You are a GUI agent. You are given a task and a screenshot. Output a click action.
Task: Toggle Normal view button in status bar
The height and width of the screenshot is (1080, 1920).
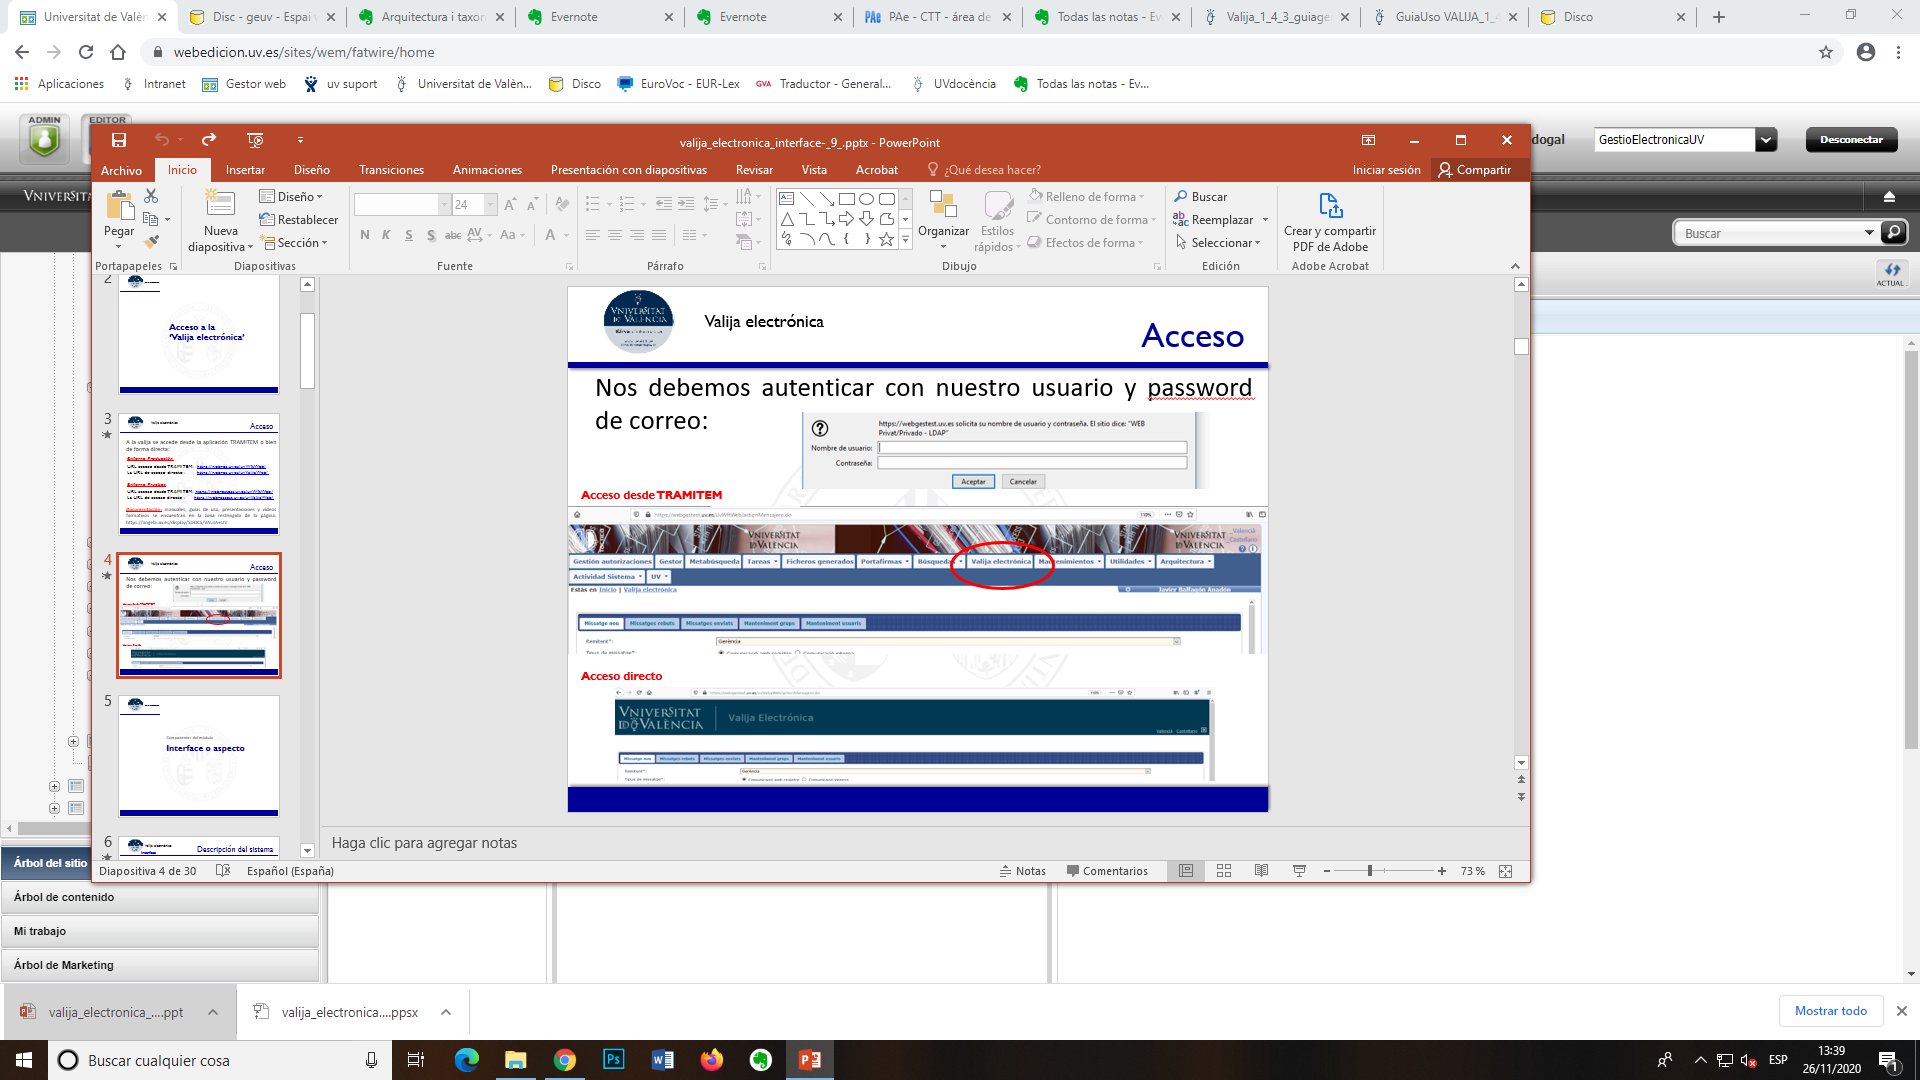(1186, 871)
